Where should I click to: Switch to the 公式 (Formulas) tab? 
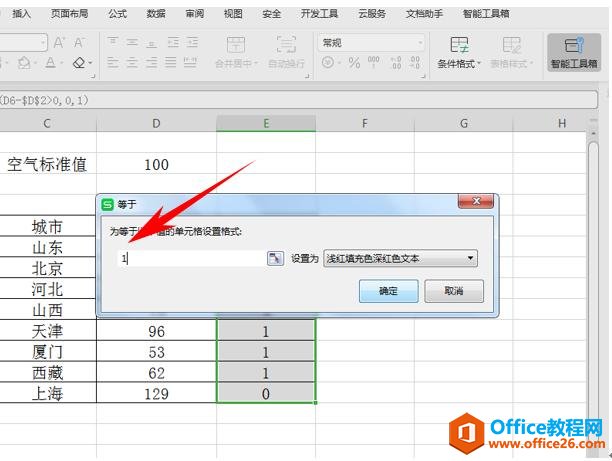pyautogui.click(x=117, y=14)
